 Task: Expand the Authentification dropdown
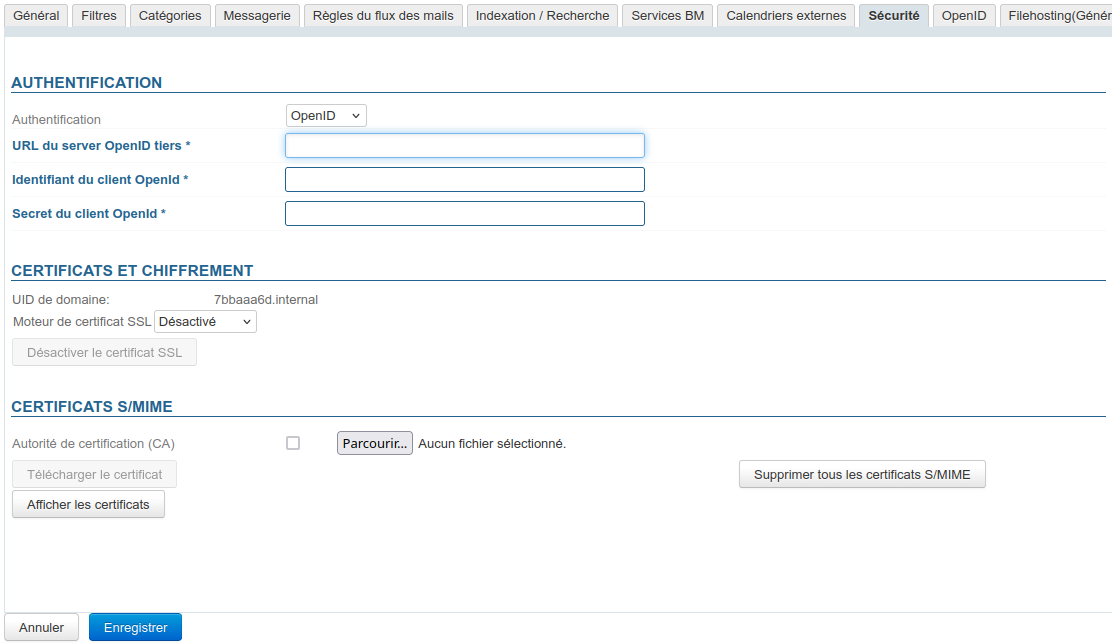pos(326,116)
